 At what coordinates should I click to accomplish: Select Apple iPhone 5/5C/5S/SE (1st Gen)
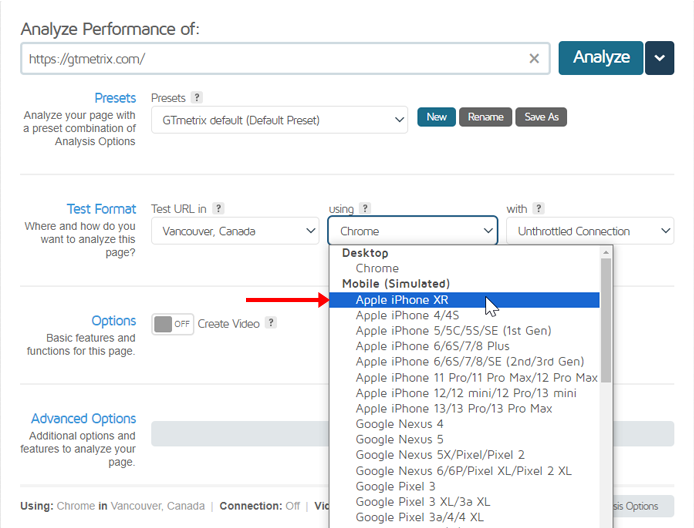465,331
